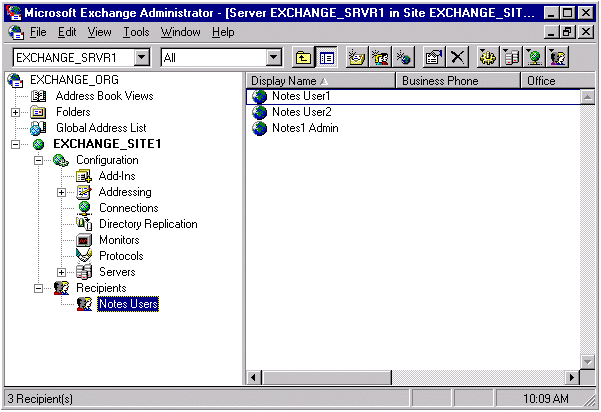Expand the Servers node
601x412 pixels.
click(x=61, y=272)
